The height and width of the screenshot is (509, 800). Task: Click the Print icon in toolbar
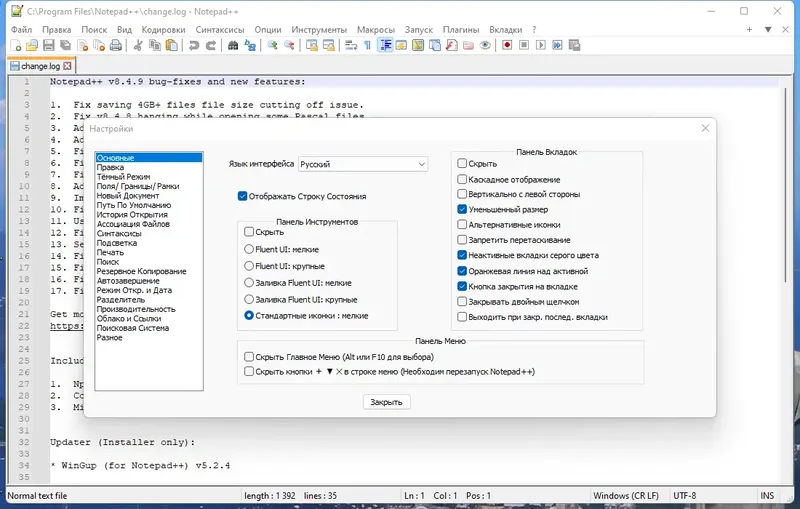tap(116, 45)
